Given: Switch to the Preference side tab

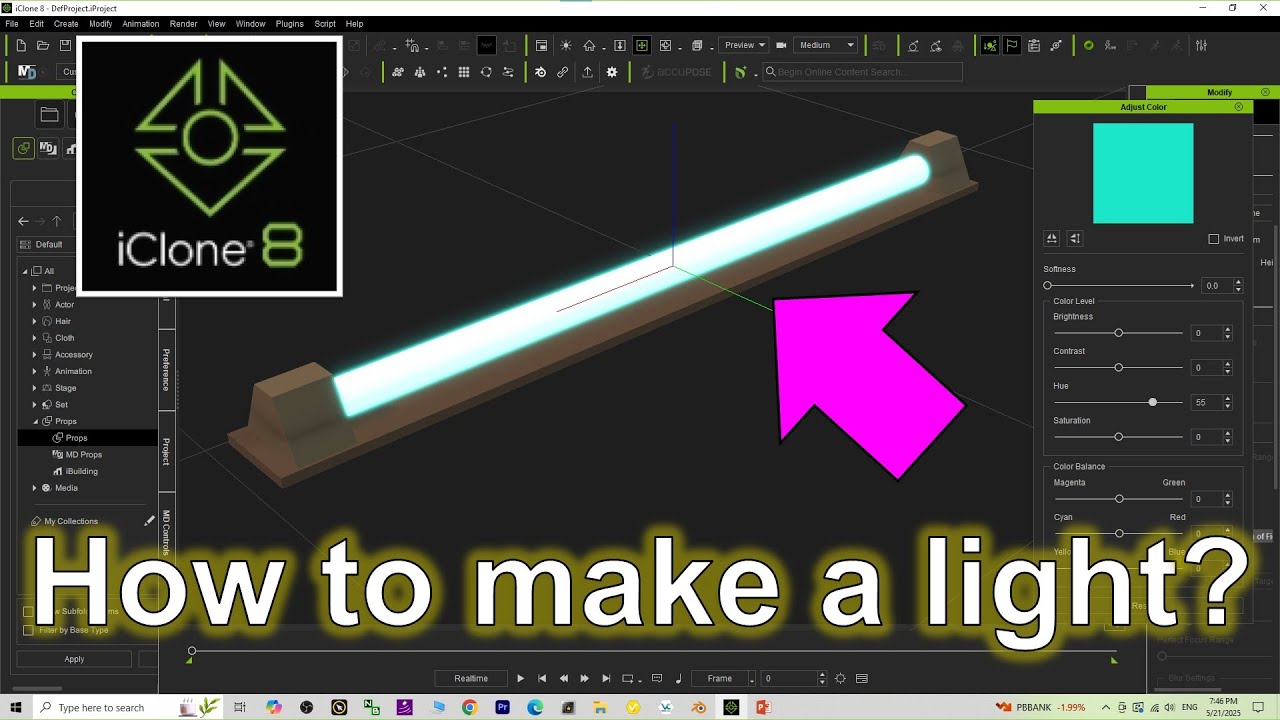Looking at the screenshot, I should [x=167, y=369].
